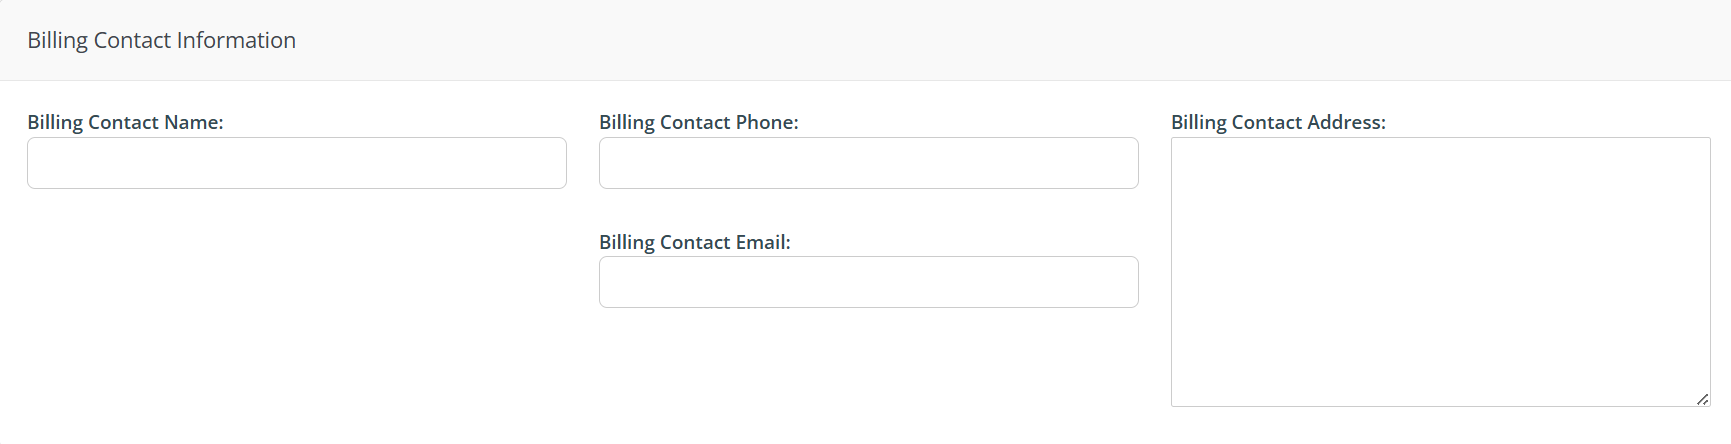Focus the large multiline billing address box
The height and width of the screenshot is (444, 1731).
(1440, 272)
